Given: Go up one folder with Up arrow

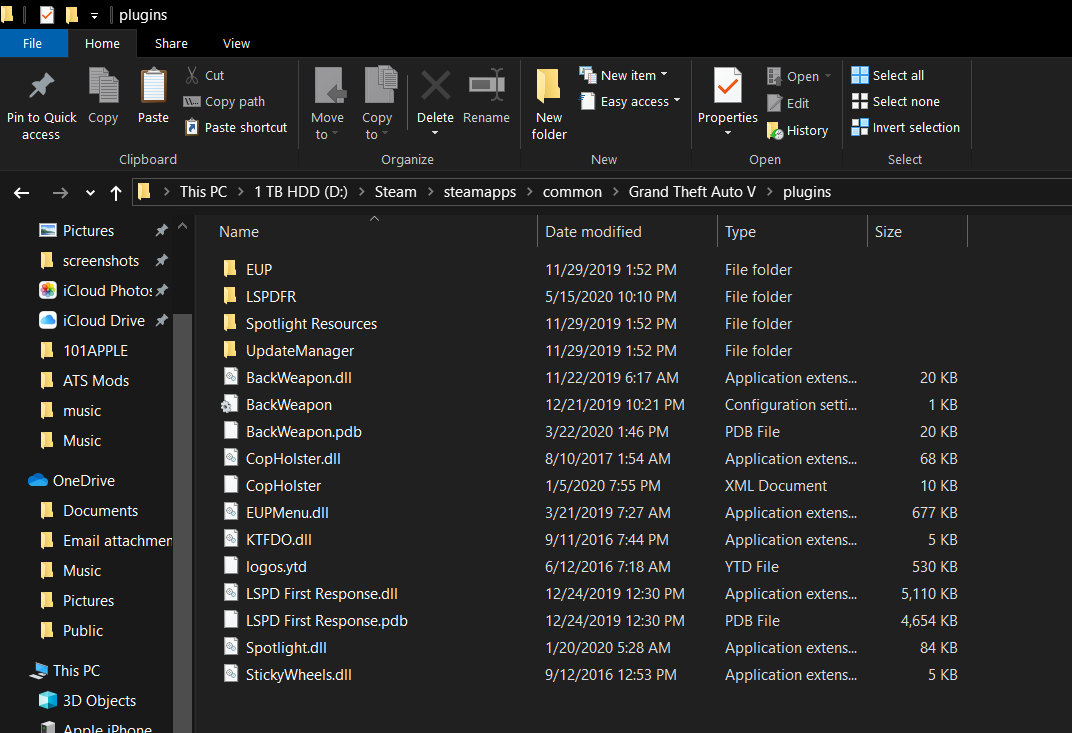Looking at the screenshot, I should [116, 193].
